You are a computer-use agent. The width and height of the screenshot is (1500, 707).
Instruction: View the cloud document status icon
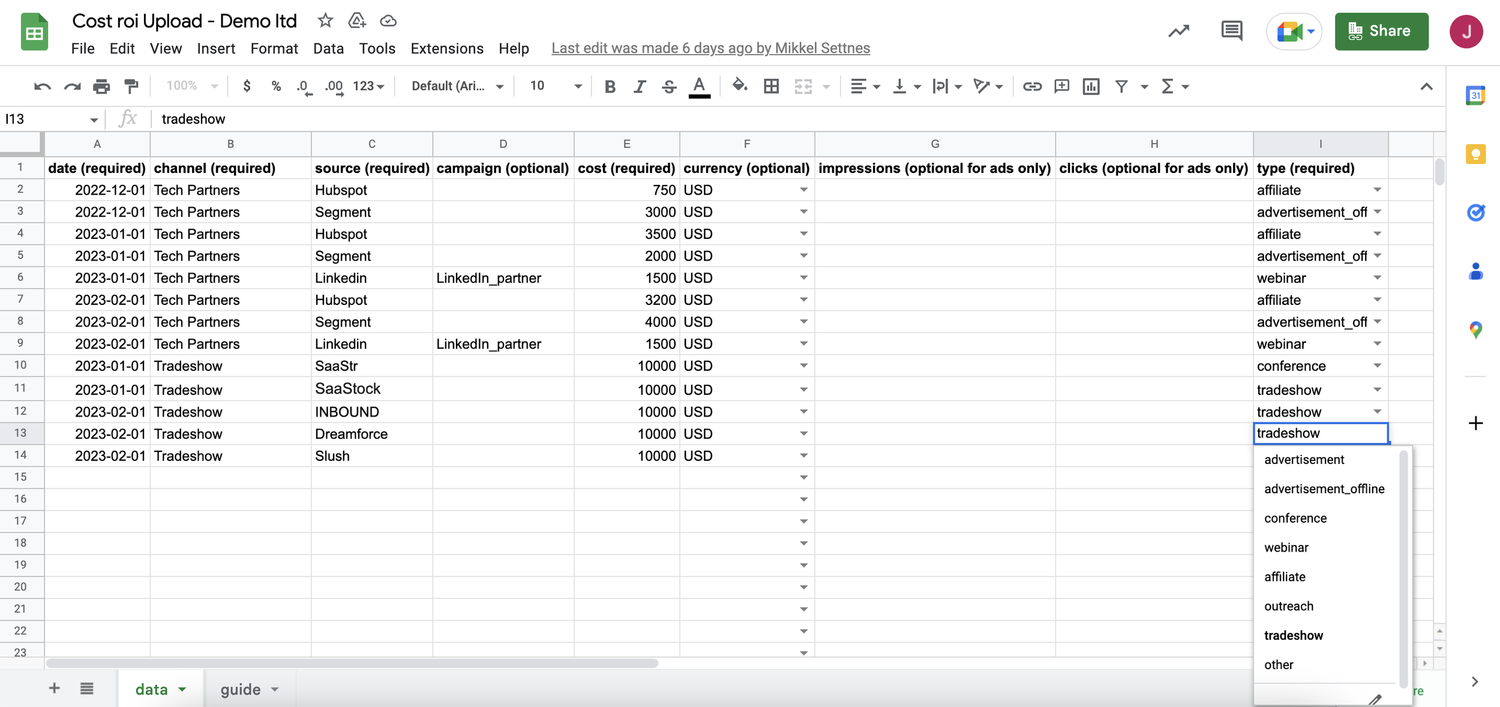pyautogui.click(x=389, y=21)
